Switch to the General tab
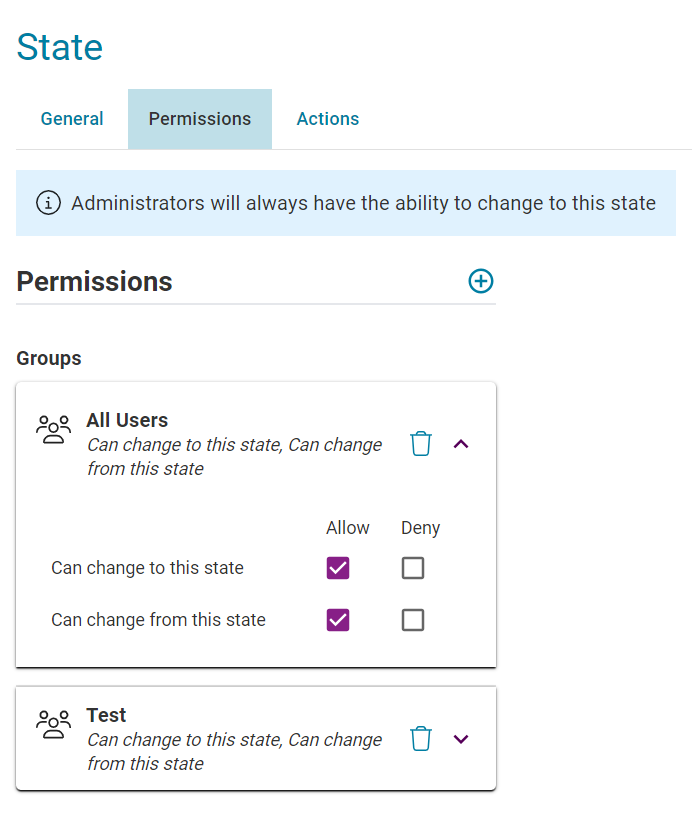Image resolution: width=692 pixels, height=818 pixels. point(72,119)
